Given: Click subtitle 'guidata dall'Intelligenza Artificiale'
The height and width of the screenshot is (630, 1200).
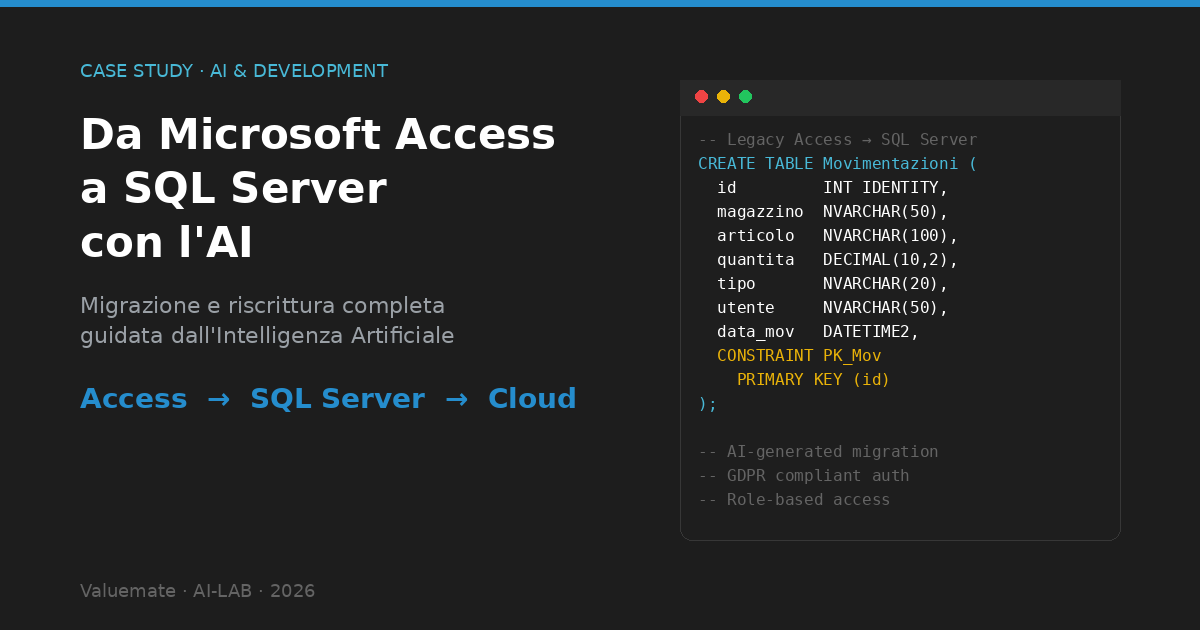Looking at the screenshot, I should (267, 335).
